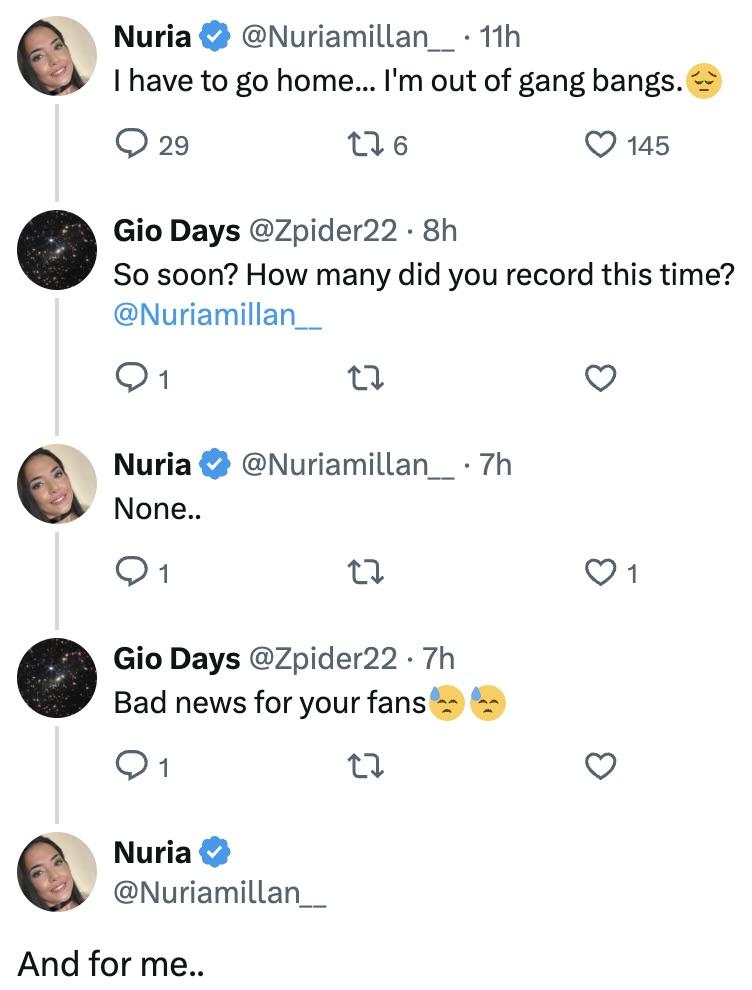The image size is (752, 990).
Task: Retweet Nuria's "None.." tweet
Action: point(362,572)
